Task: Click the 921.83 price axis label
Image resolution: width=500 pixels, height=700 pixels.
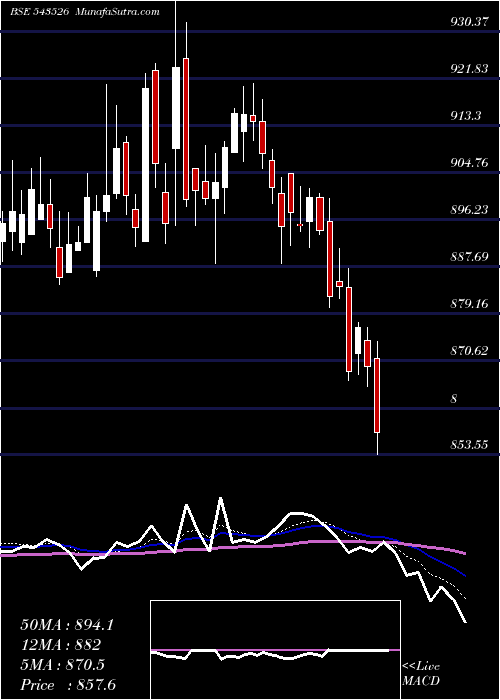Action: pos(469,69)
